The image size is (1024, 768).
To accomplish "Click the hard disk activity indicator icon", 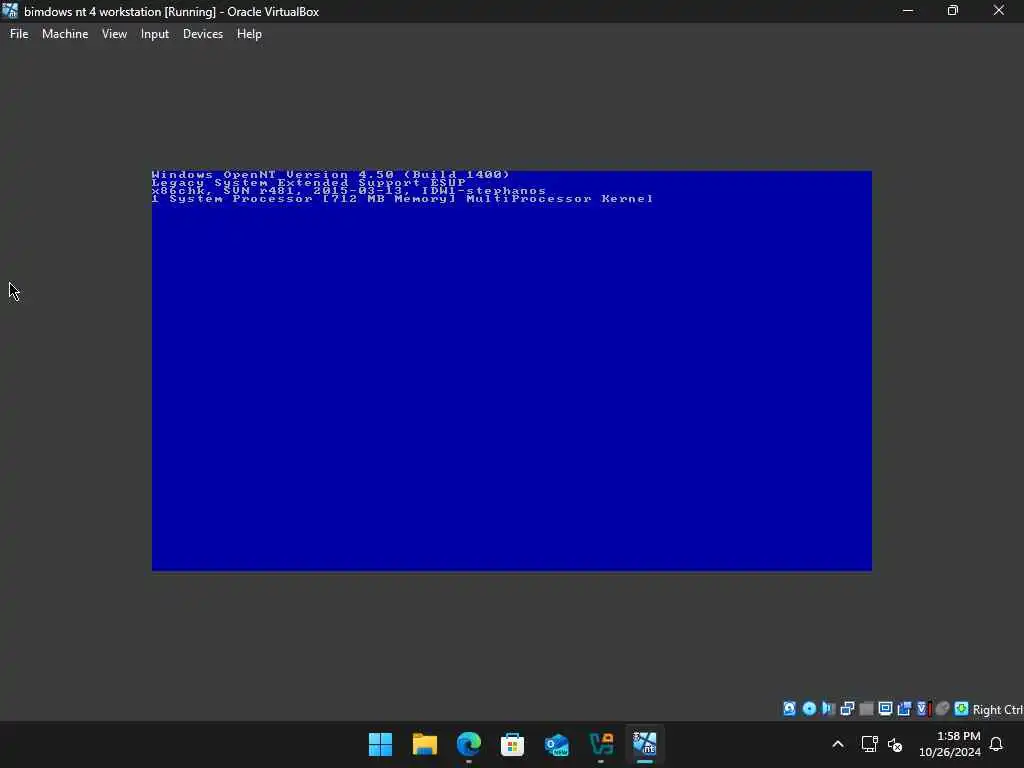I will pyautogui.click(x=789, y=709).
